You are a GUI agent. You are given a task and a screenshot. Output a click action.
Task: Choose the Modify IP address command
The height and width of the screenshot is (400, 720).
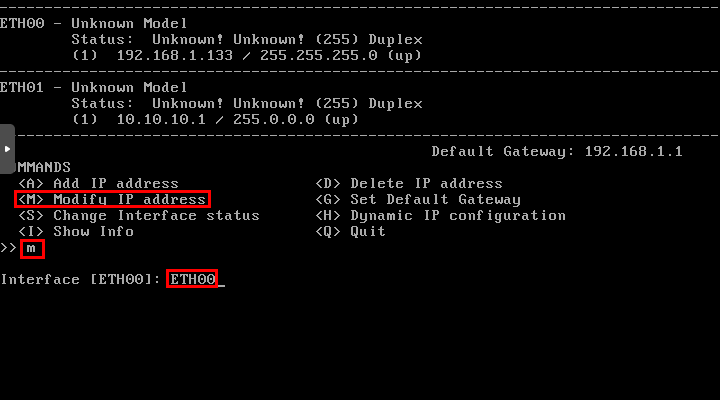pos(112,199)
